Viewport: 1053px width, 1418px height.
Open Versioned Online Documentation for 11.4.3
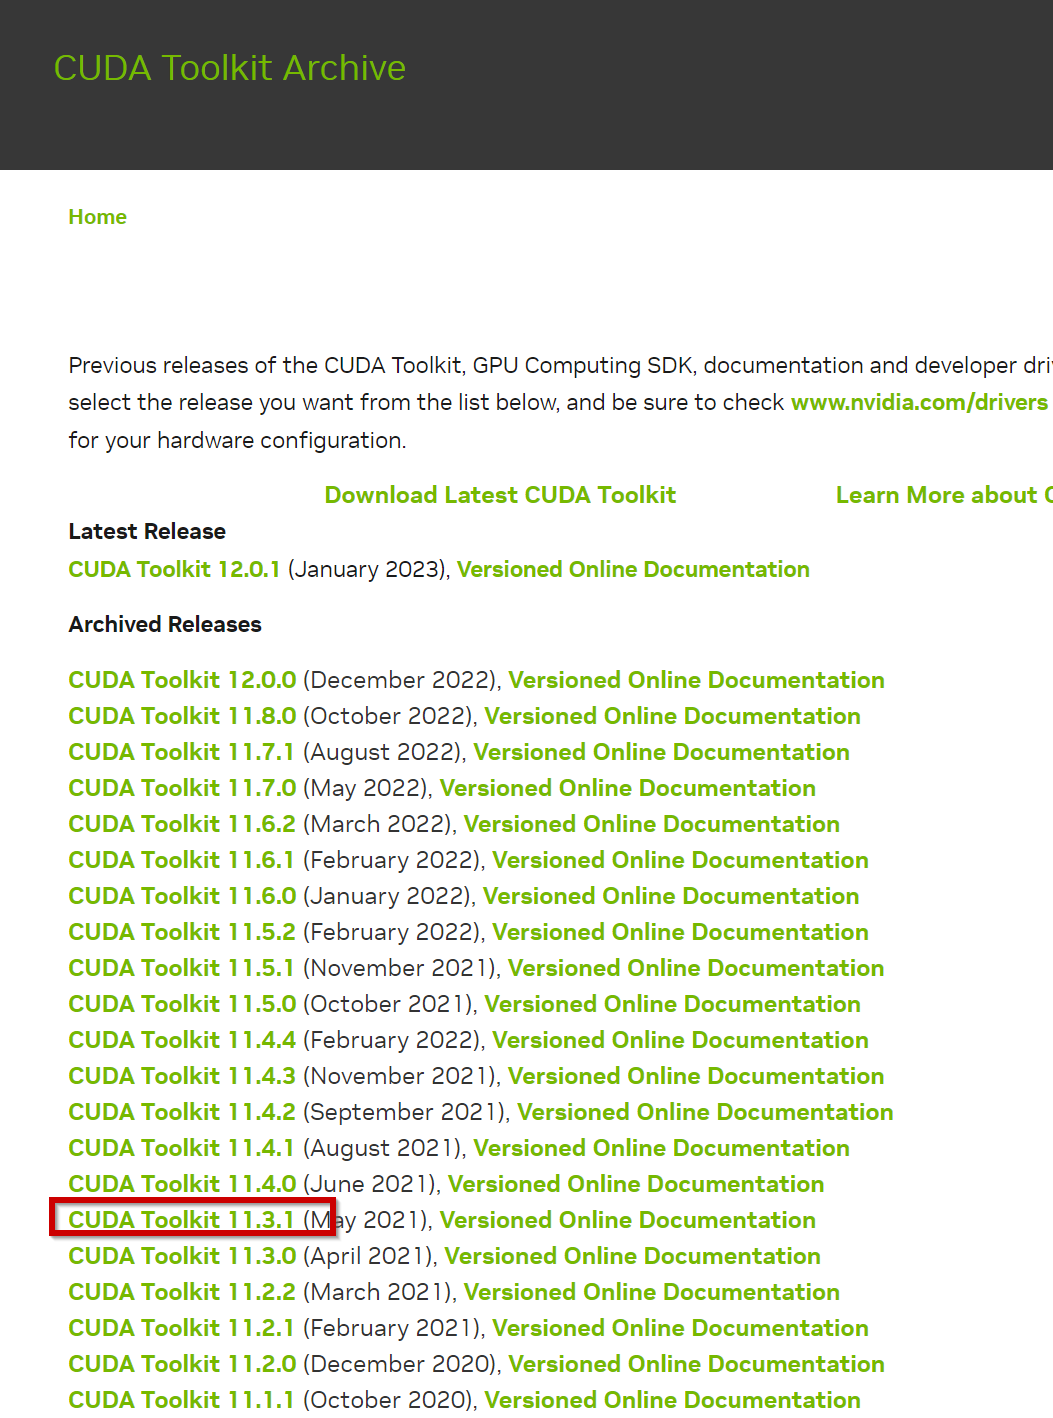click(x=696, y=1076)
